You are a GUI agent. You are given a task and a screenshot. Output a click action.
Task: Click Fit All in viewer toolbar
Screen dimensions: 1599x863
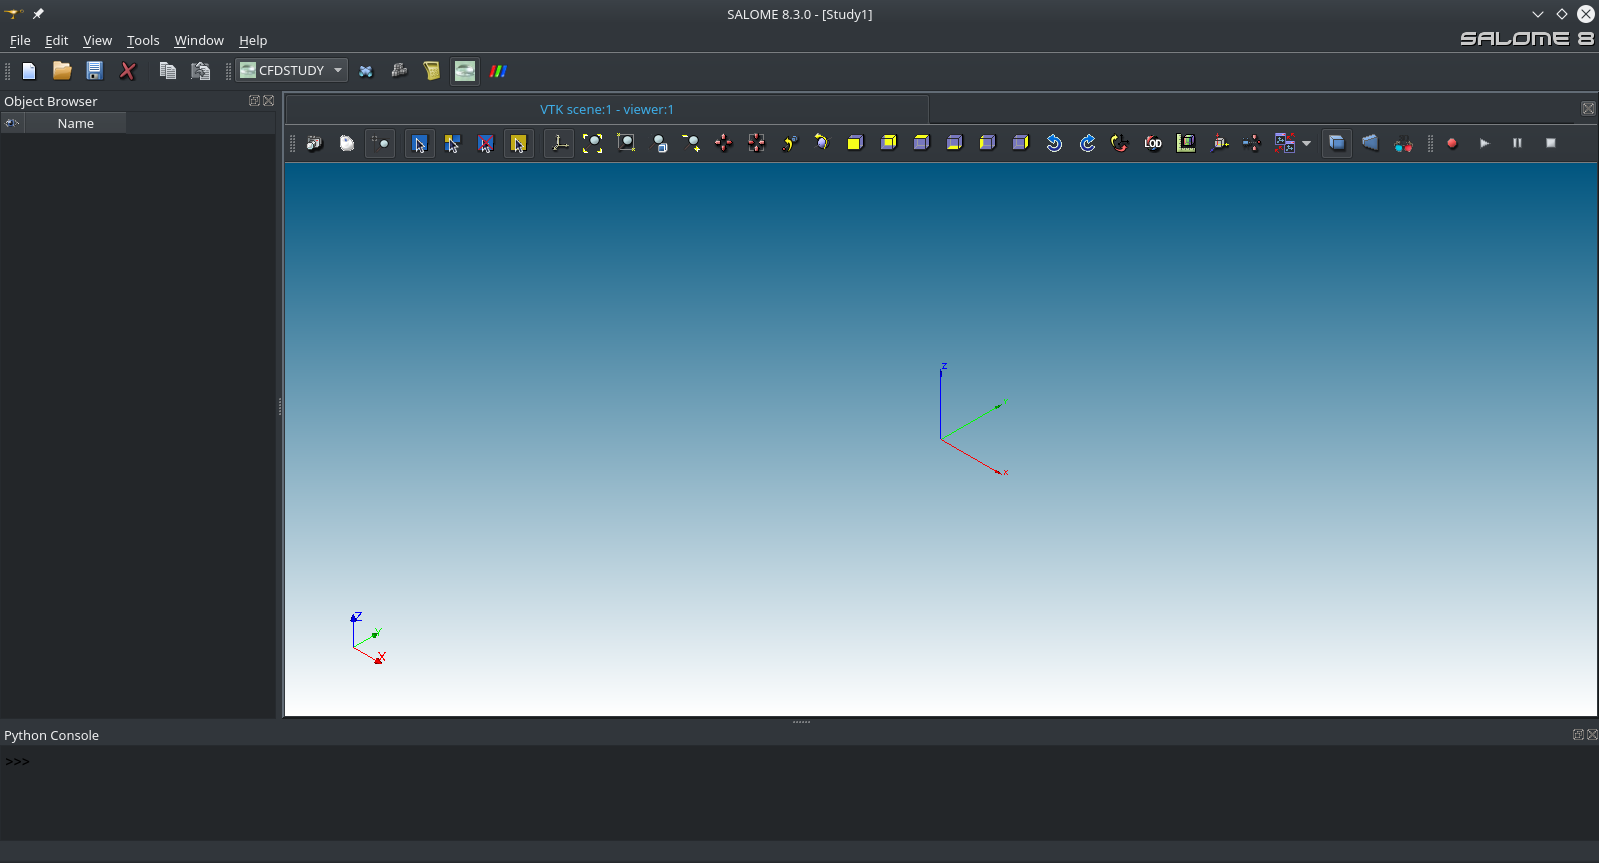point(593,143)
